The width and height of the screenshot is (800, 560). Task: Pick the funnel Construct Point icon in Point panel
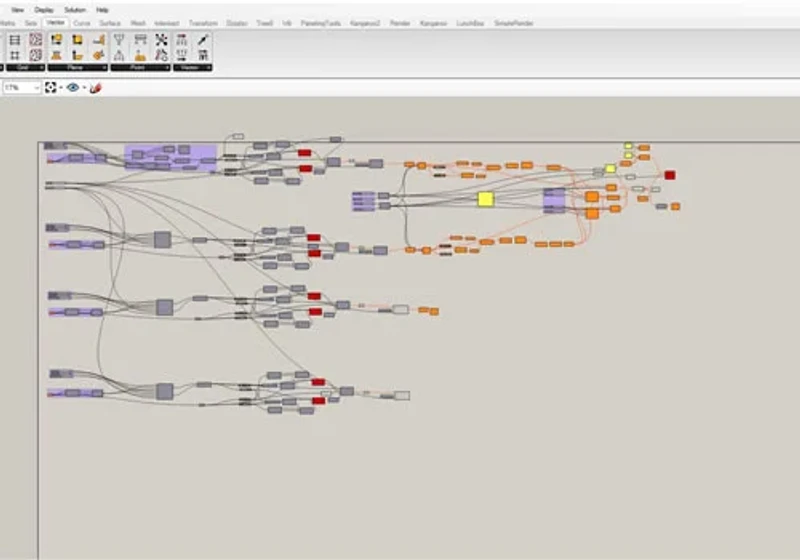tap(119, 40)
